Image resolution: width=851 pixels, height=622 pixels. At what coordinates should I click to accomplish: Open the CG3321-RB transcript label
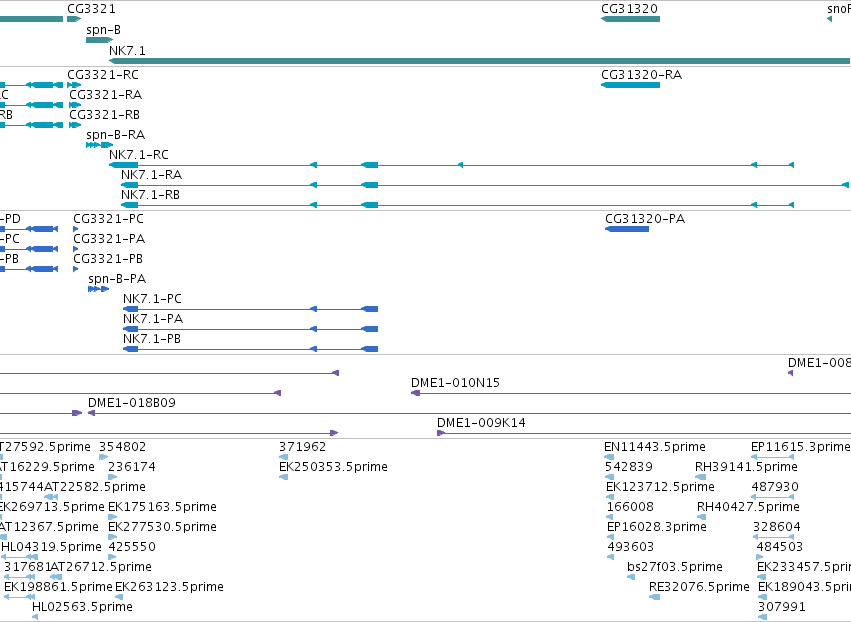[x=104, y=115]
